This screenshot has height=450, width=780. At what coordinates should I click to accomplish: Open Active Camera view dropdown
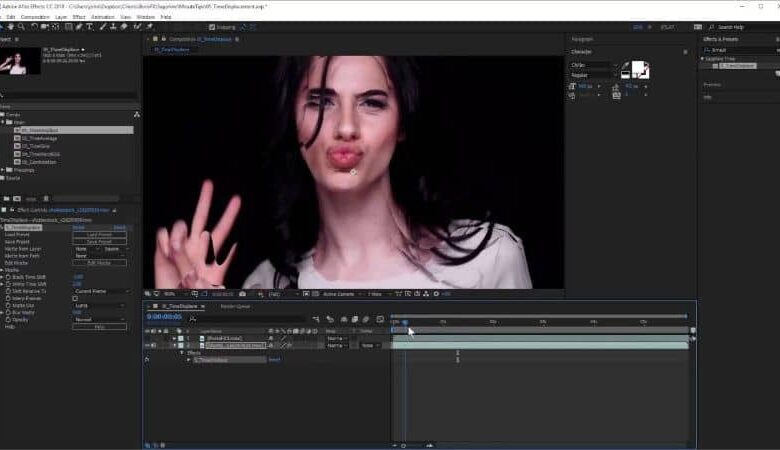click(x=340, y=294)
